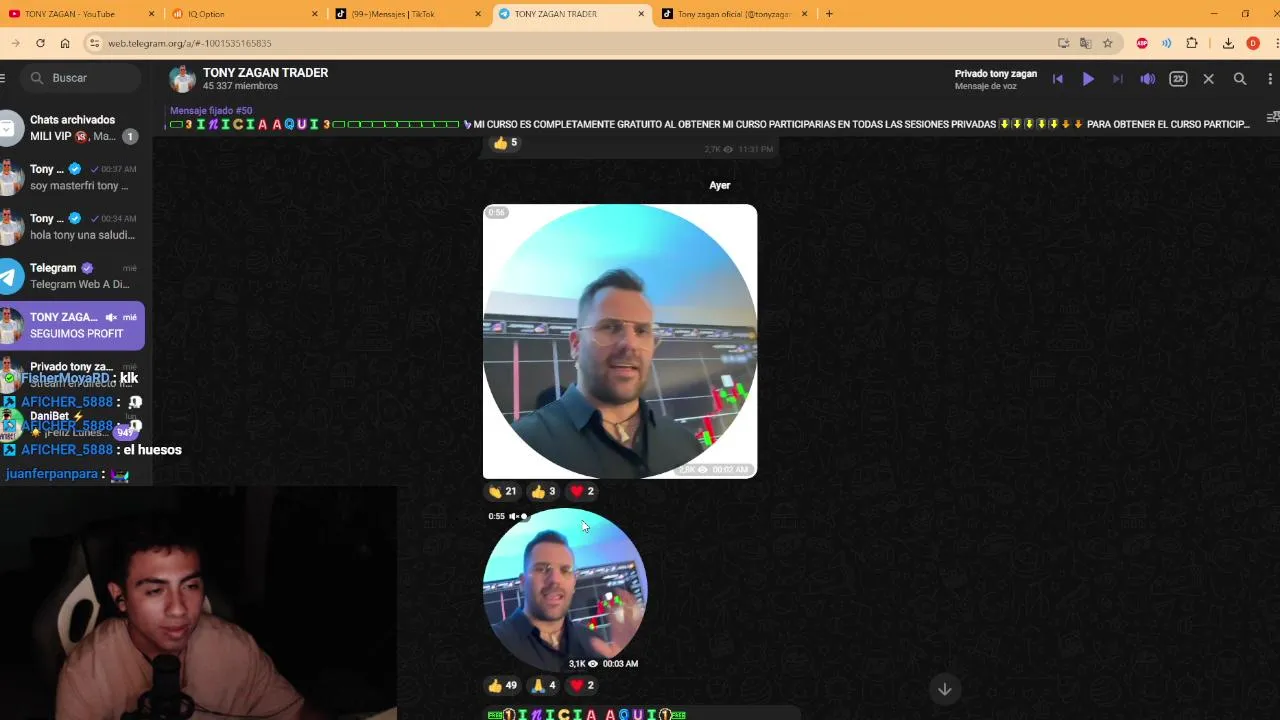Play the voice message in audio player
The width and height of the screenshot is (1280, 720).
(1088, 79)
